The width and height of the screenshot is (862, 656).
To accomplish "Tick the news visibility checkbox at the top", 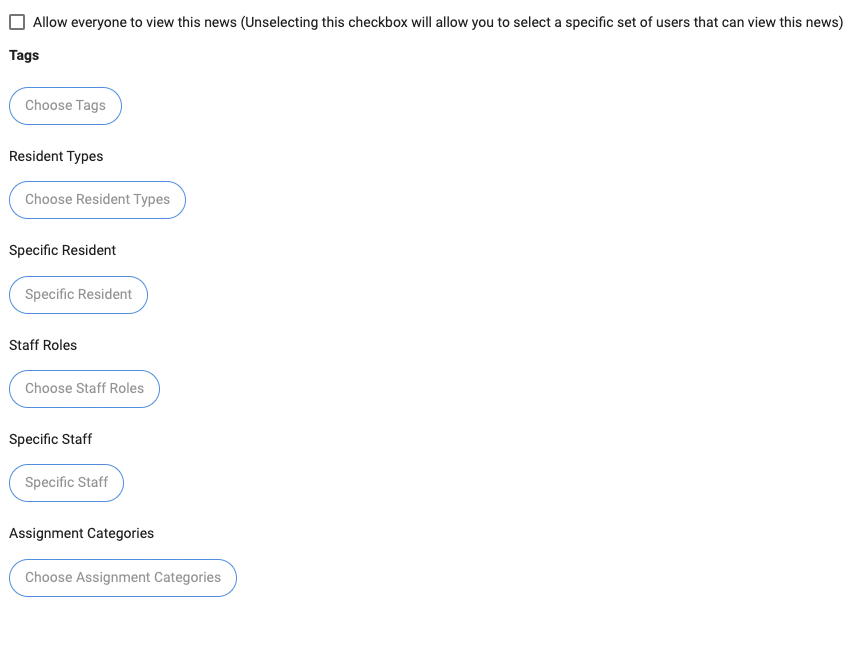I will point(17,22).
